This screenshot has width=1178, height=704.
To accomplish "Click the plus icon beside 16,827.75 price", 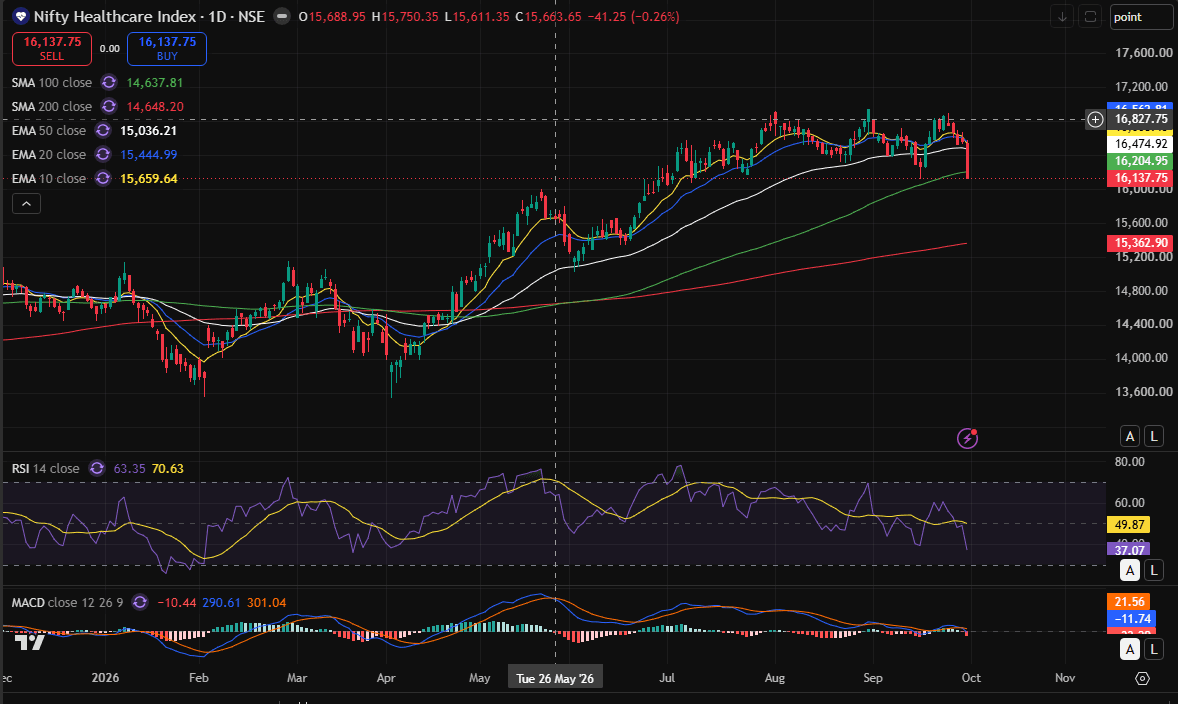I will (x=1095, y=119).
